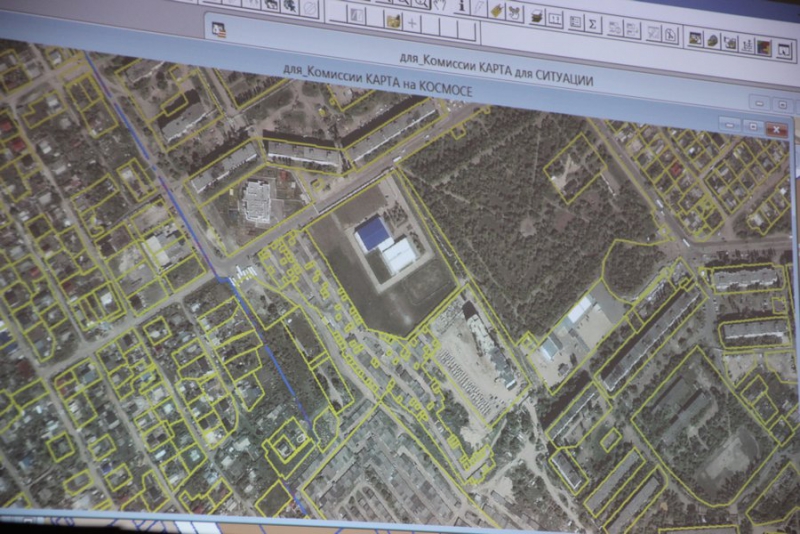Click the blue-roofed building on the map
Image resolution: width=800 pixels, height=534 pixels.
[374, 233]
